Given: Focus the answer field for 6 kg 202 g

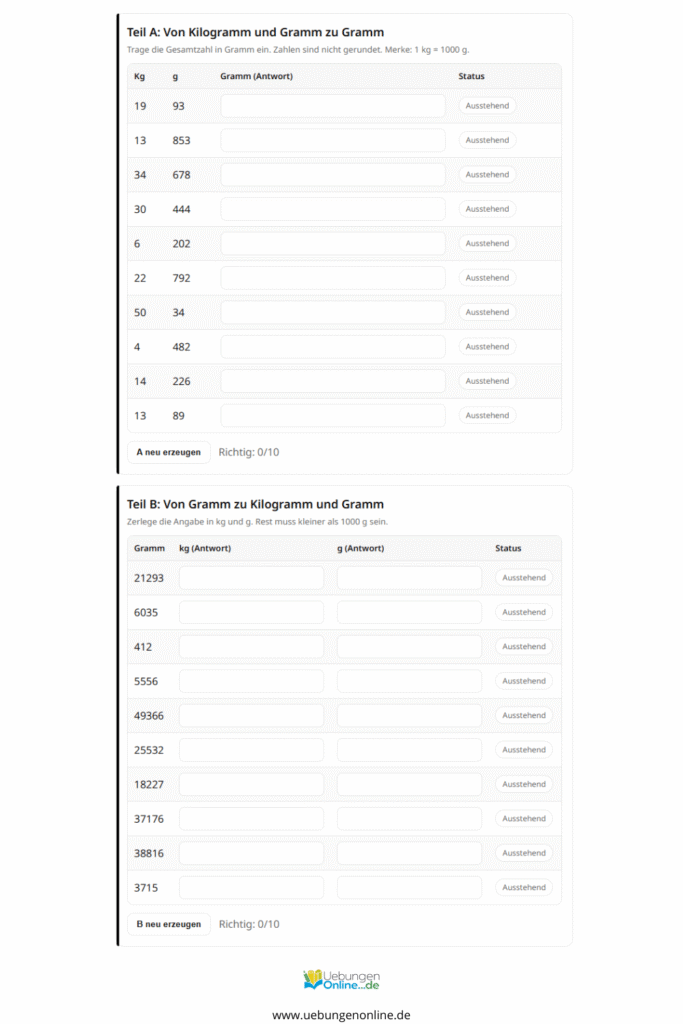Looking at the screenshot, I should click(x=333, y=243).
